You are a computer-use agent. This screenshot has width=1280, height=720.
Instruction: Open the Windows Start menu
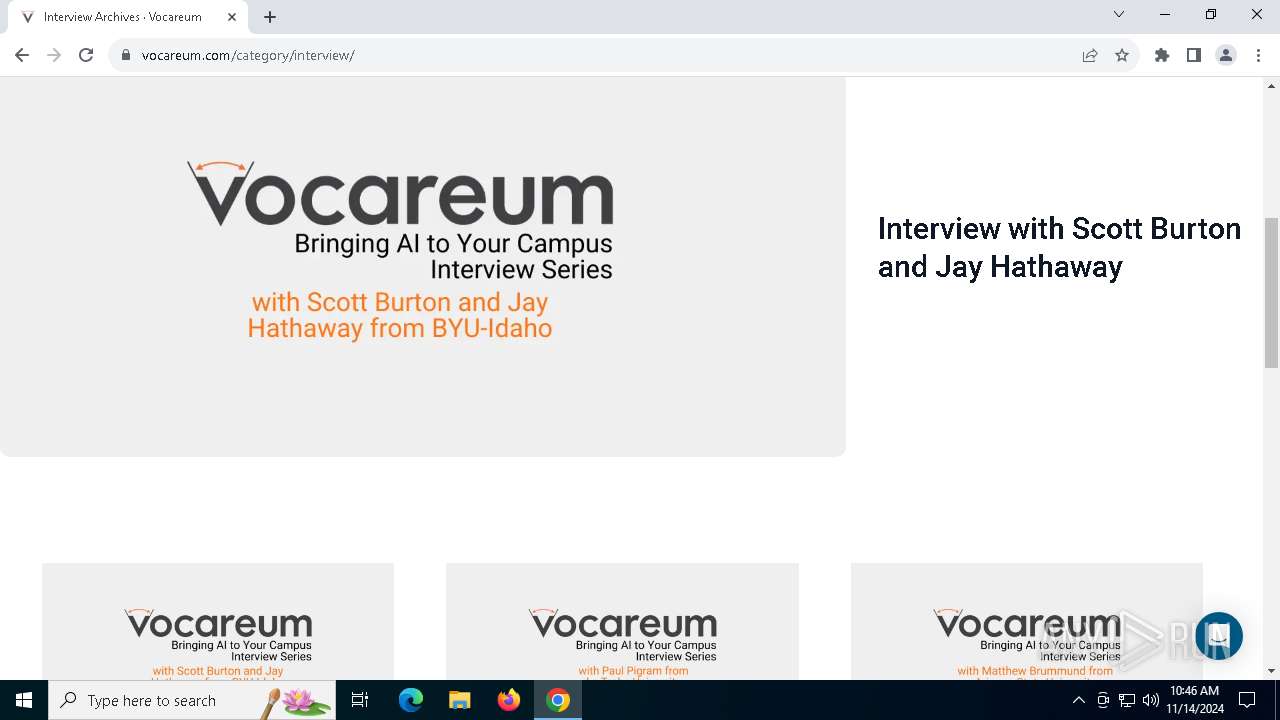(x=24, y=700)
